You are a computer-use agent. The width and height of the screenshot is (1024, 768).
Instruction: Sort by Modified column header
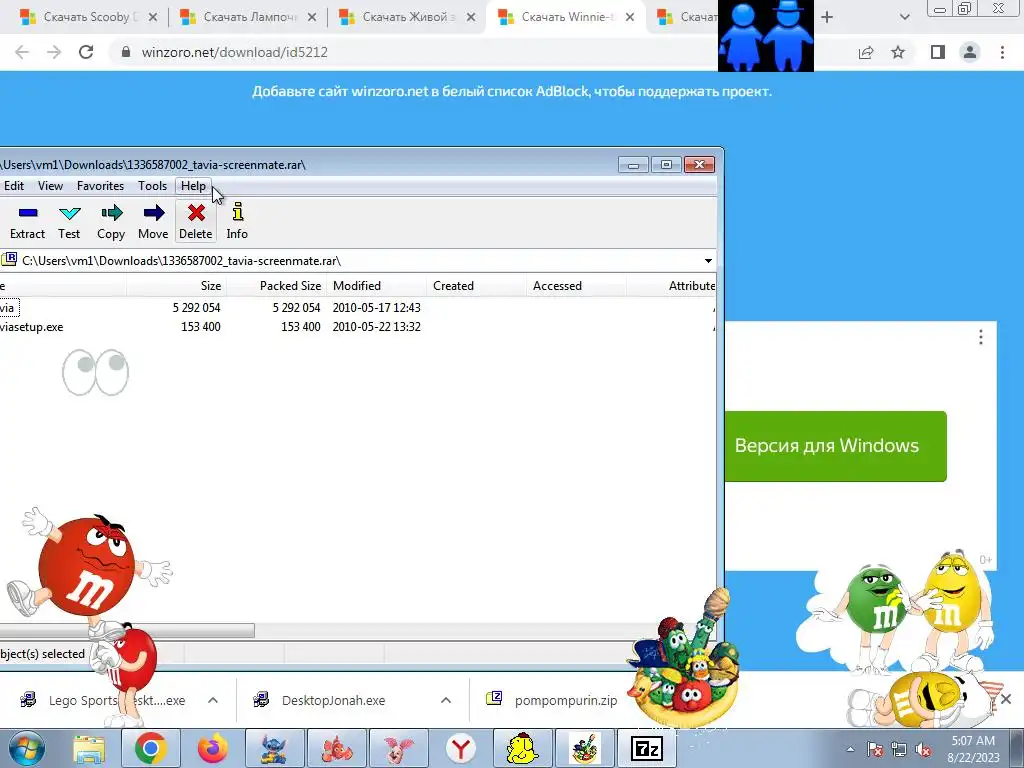point(376,286)
